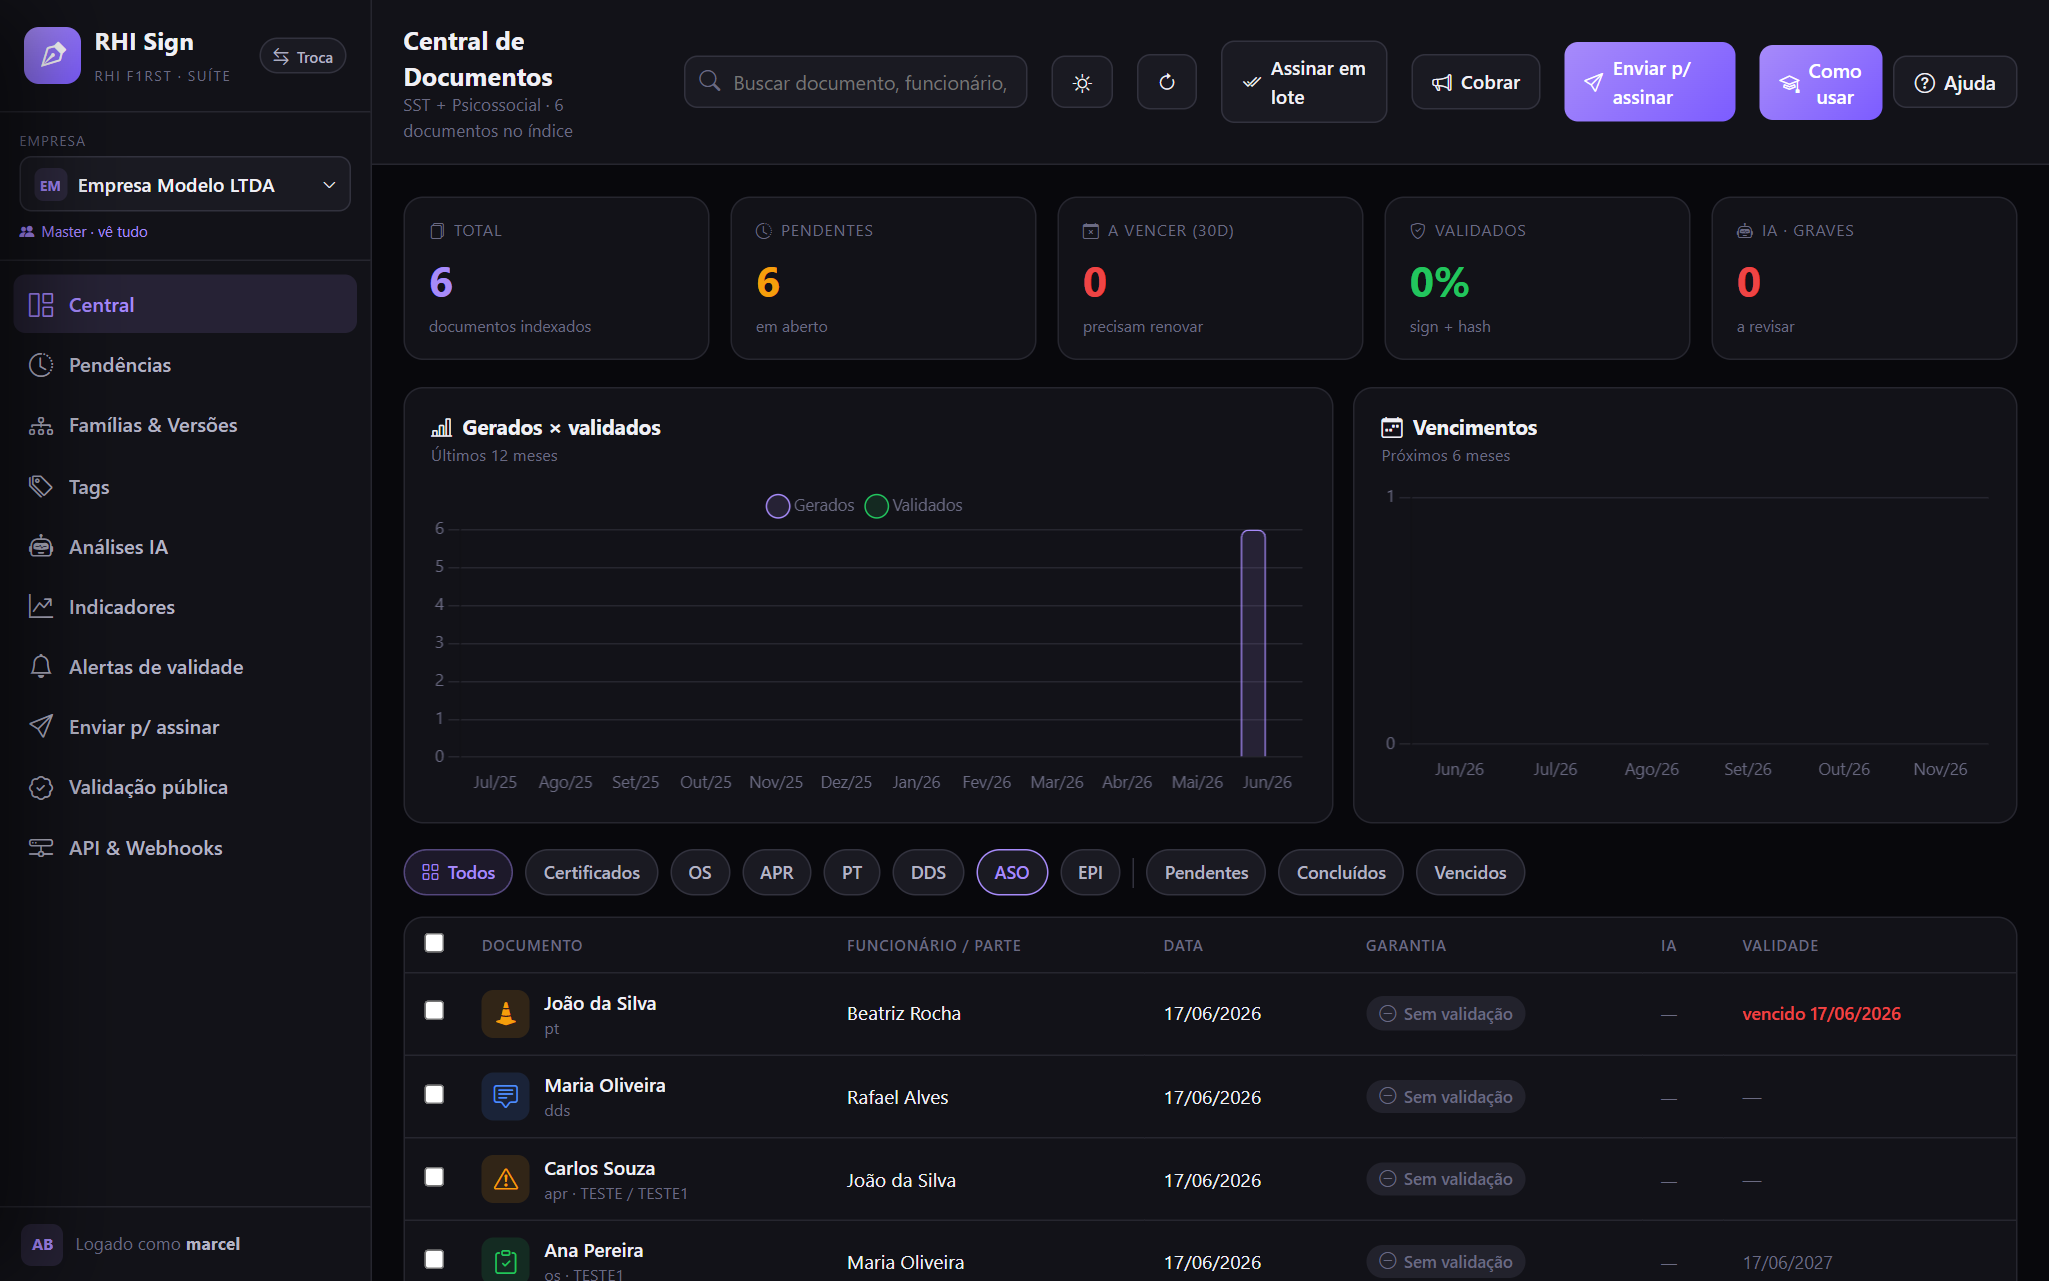Open the Tags icon in sidebar
The image size is (2049, 1281).
(x=41, y=487)
